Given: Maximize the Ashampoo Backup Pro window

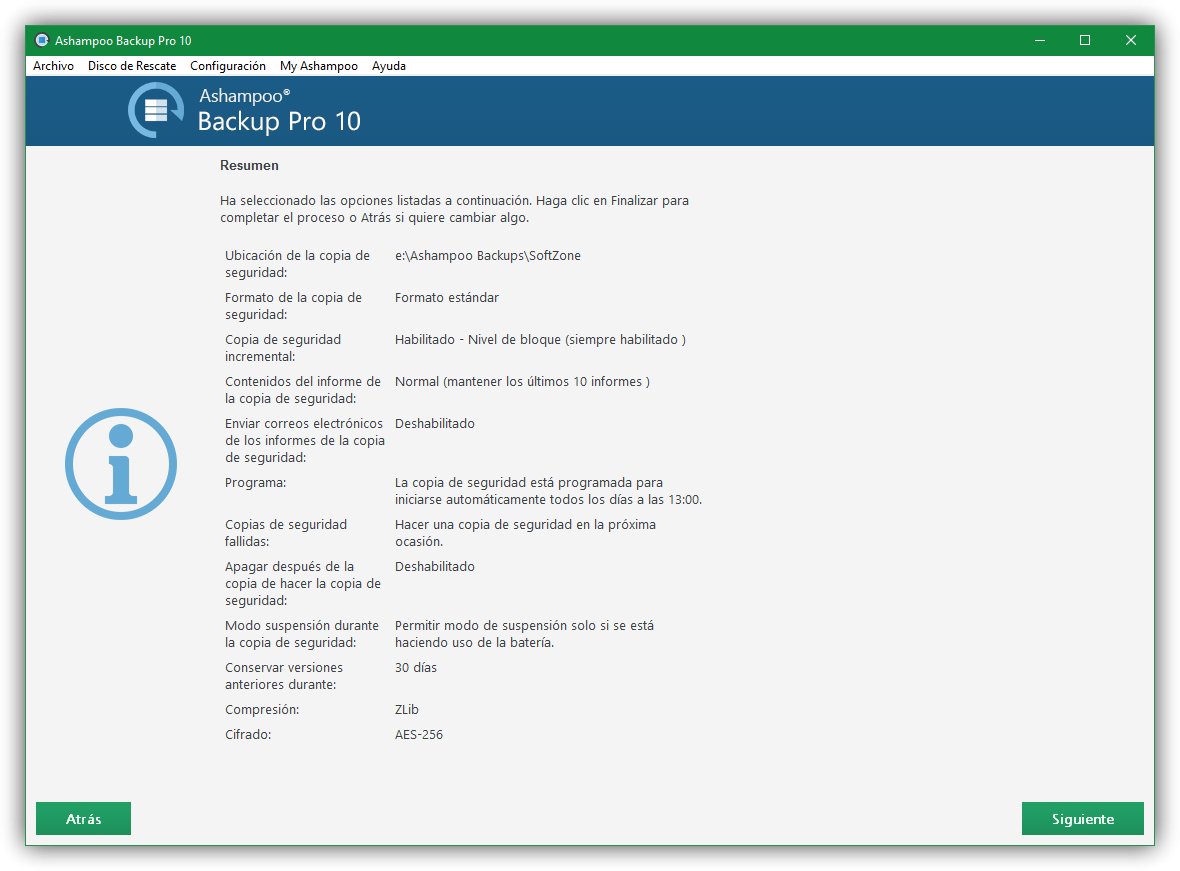Looking at the screenshot, I should pos(1085,40).
